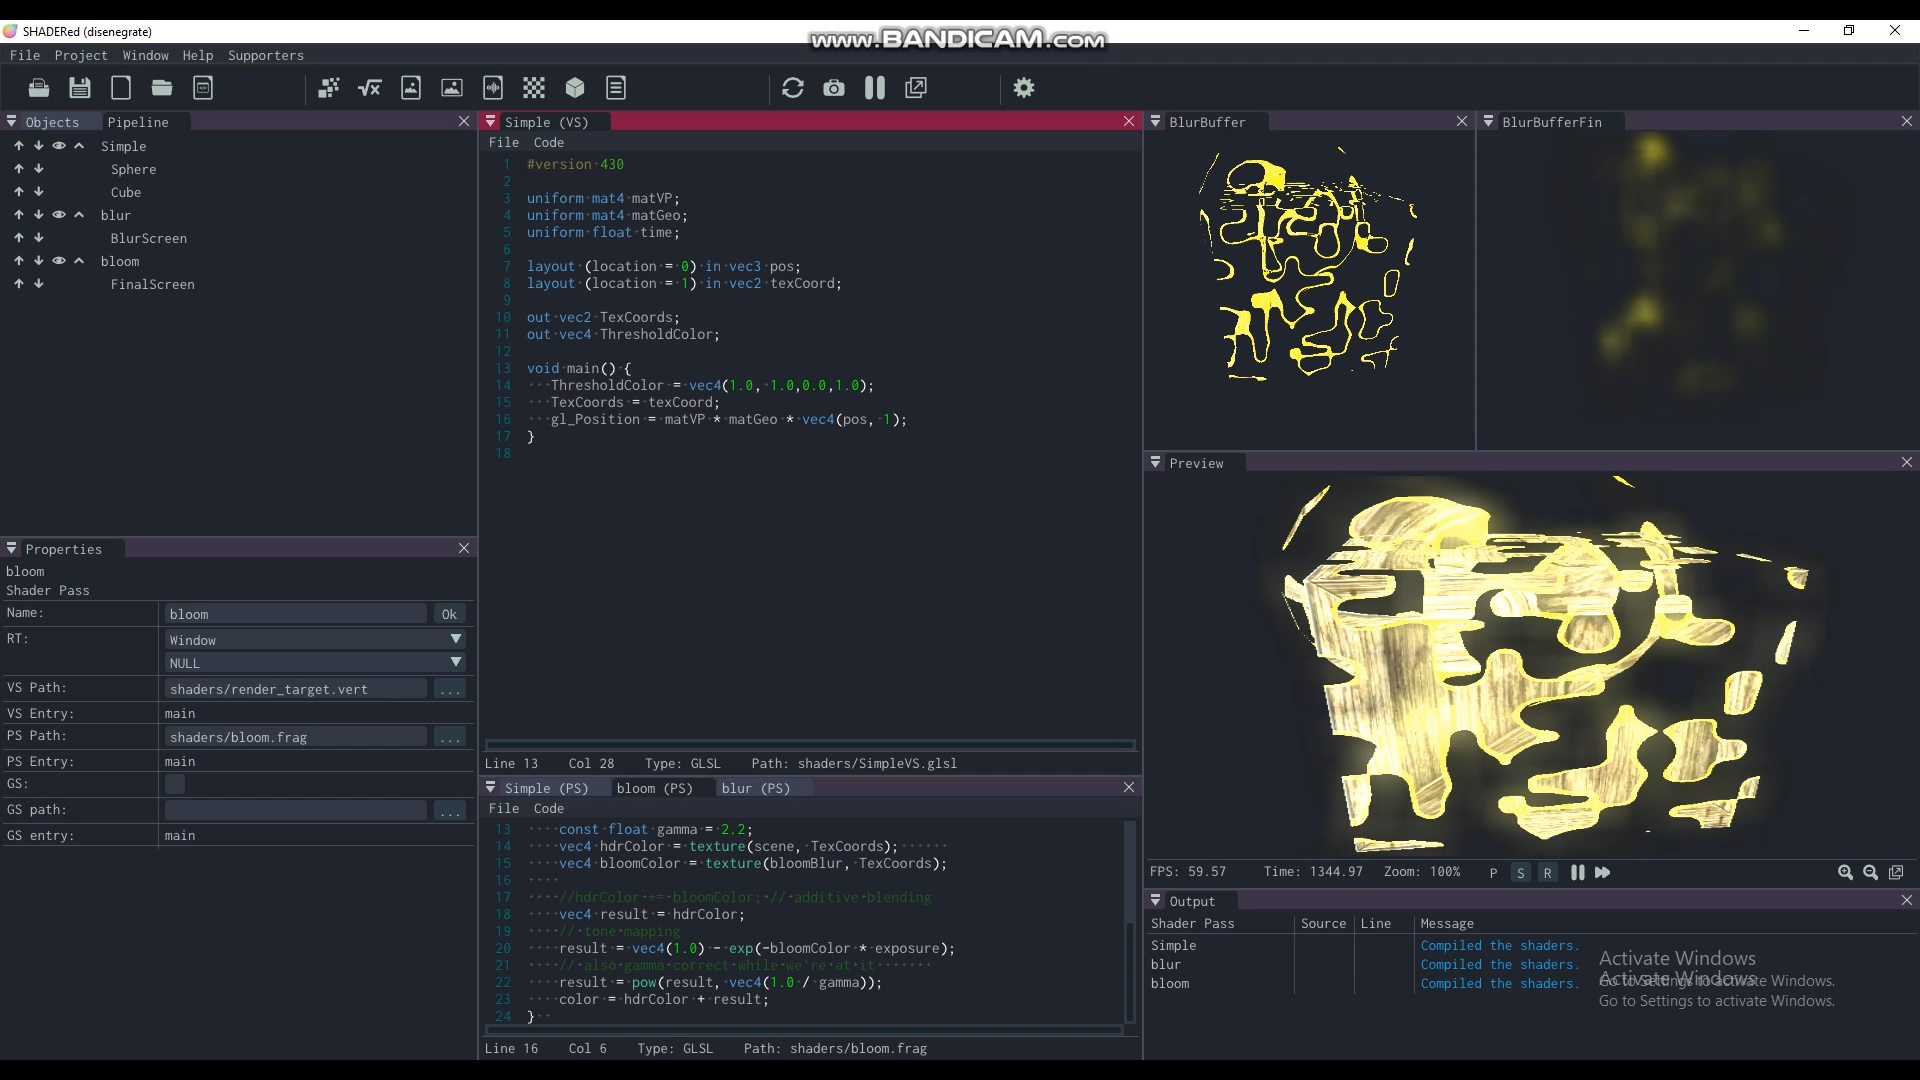Image resolution: width=1920 pixels, height=1080 pixels.
Task: Click the audio waveform file icon
Action: (x=493, y=88)
